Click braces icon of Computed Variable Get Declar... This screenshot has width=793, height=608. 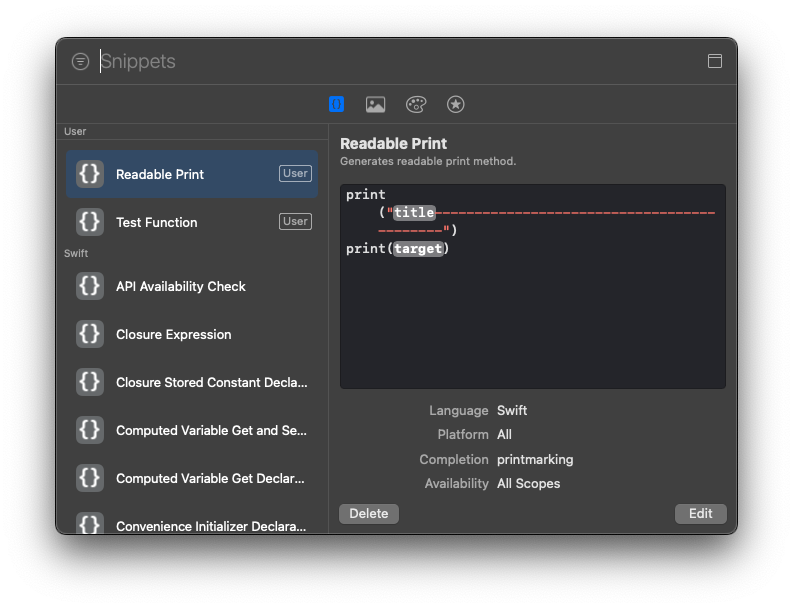(90, 479)
